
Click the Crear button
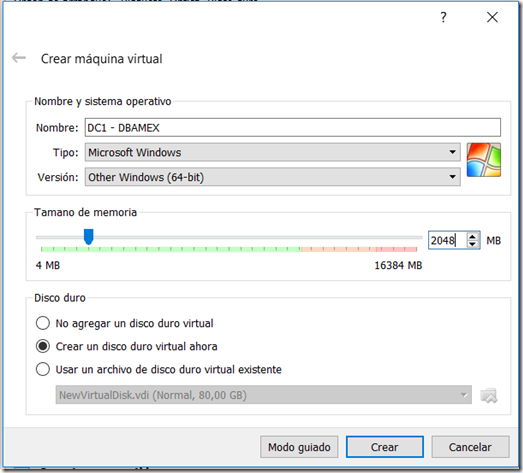(x=385, y=447)
